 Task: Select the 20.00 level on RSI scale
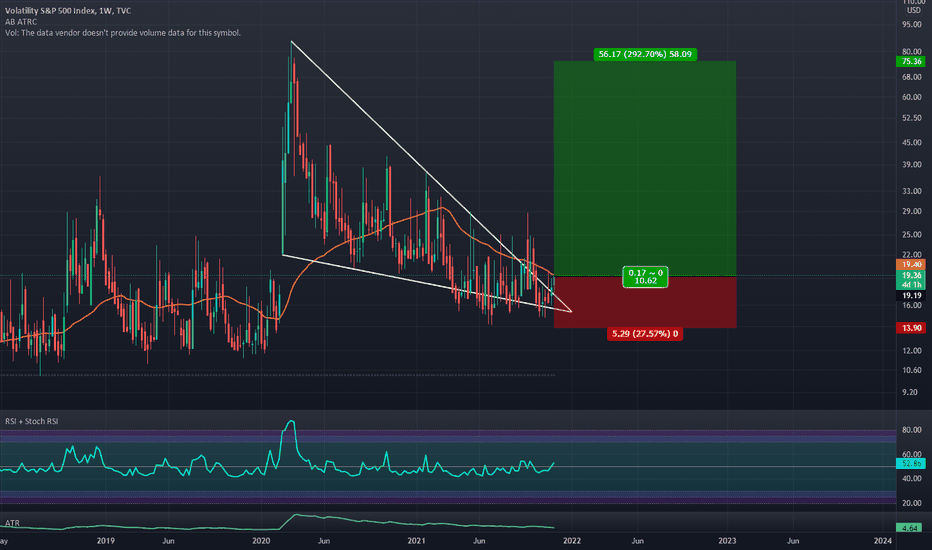912,503
